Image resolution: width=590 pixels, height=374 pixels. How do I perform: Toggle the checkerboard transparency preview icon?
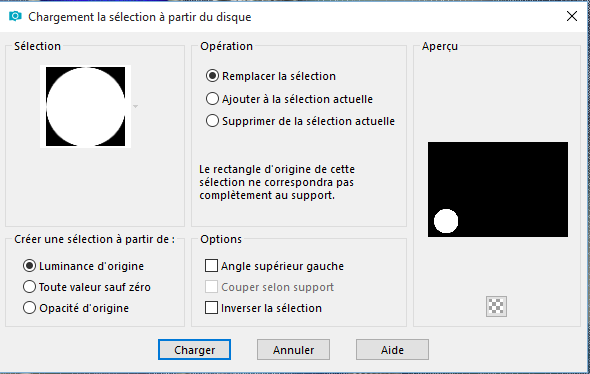tap(496, 306)
